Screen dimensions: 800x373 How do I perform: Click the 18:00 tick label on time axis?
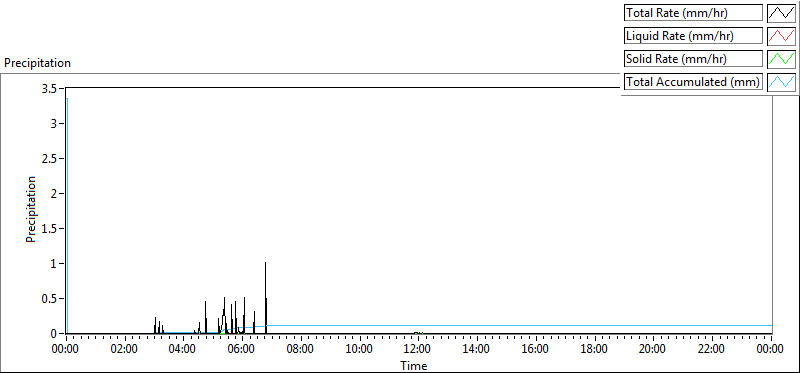(x=594, y=350)
